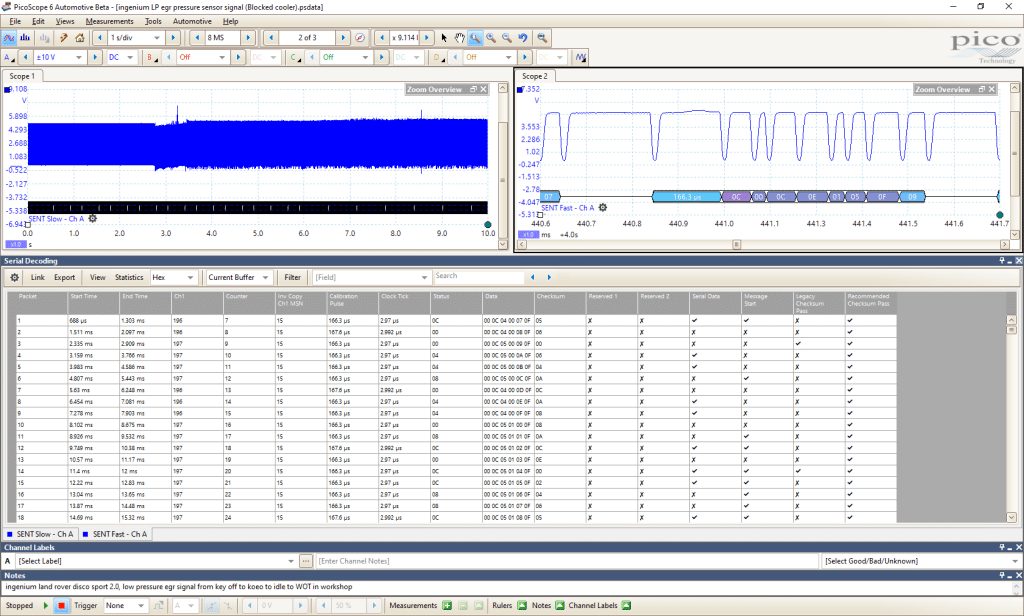Open the Auto setup wand tool
Image resolution: width=1024 pixels, height=616 pixels.
pos(63,38)
